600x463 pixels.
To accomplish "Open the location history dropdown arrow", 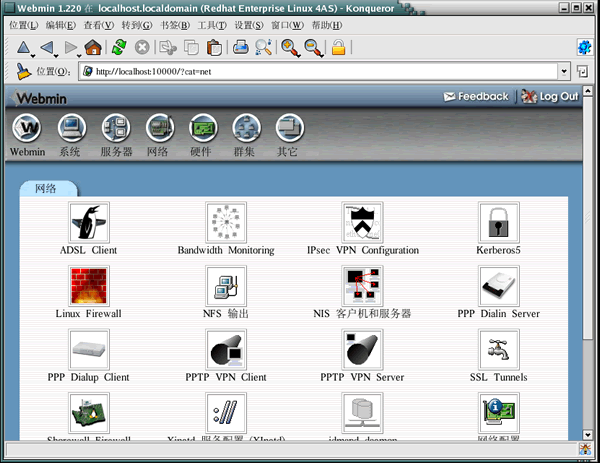I will tap(564, 71).
